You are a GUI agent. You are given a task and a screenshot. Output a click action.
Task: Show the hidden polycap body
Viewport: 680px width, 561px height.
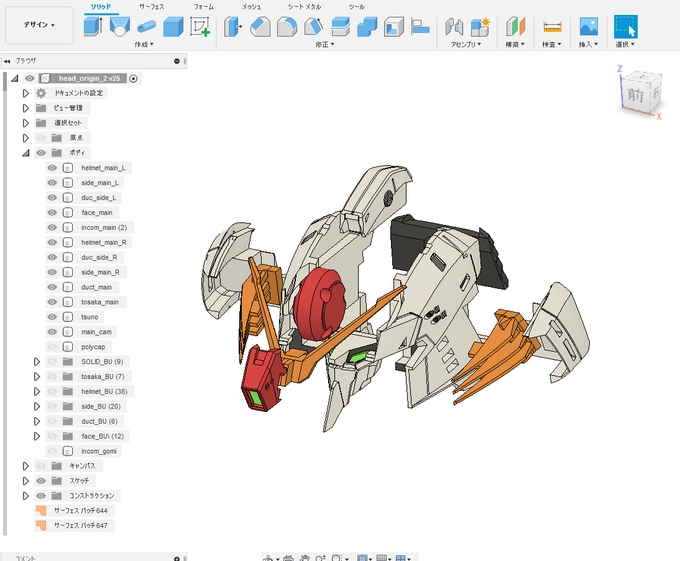point(52,347)
